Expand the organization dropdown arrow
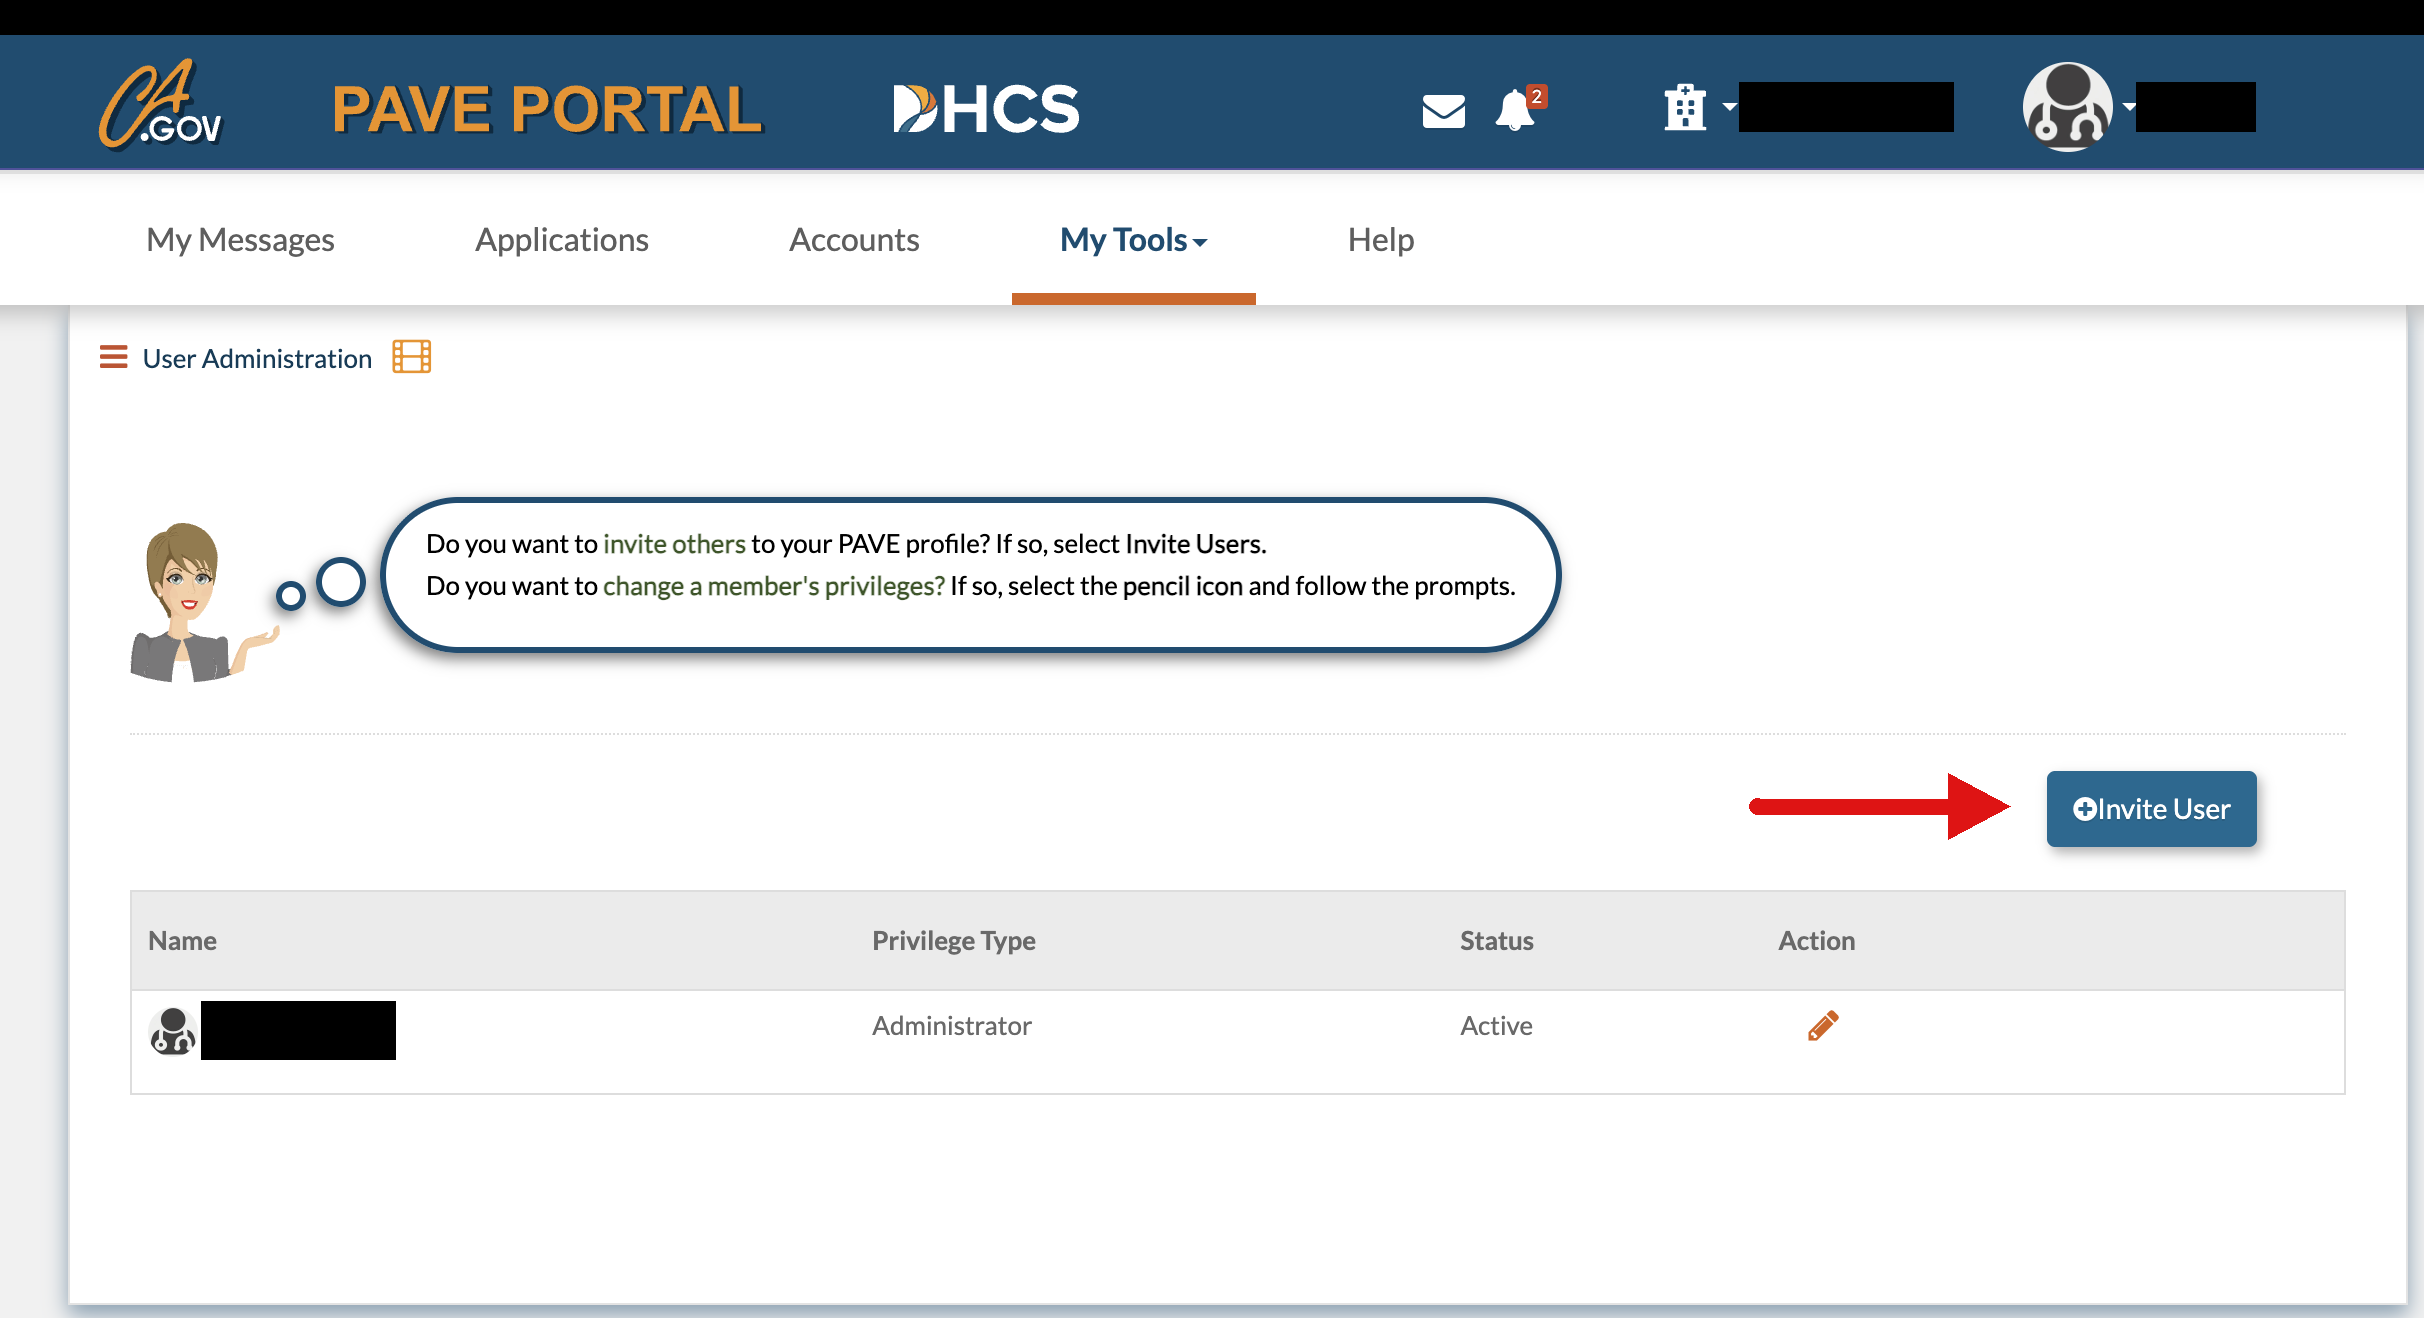Viewport: 2424px width, 1318px height. pos(1729,106)
